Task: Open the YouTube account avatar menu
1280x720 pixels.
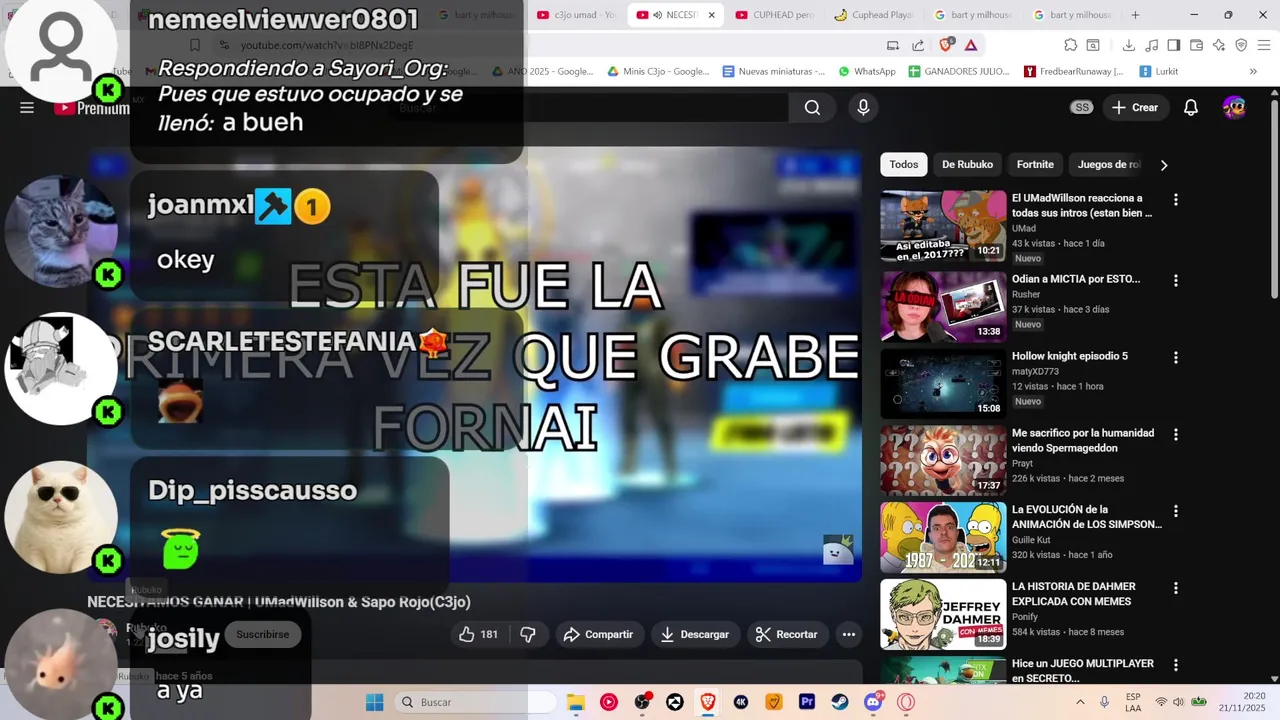Action: (1234, 108)
